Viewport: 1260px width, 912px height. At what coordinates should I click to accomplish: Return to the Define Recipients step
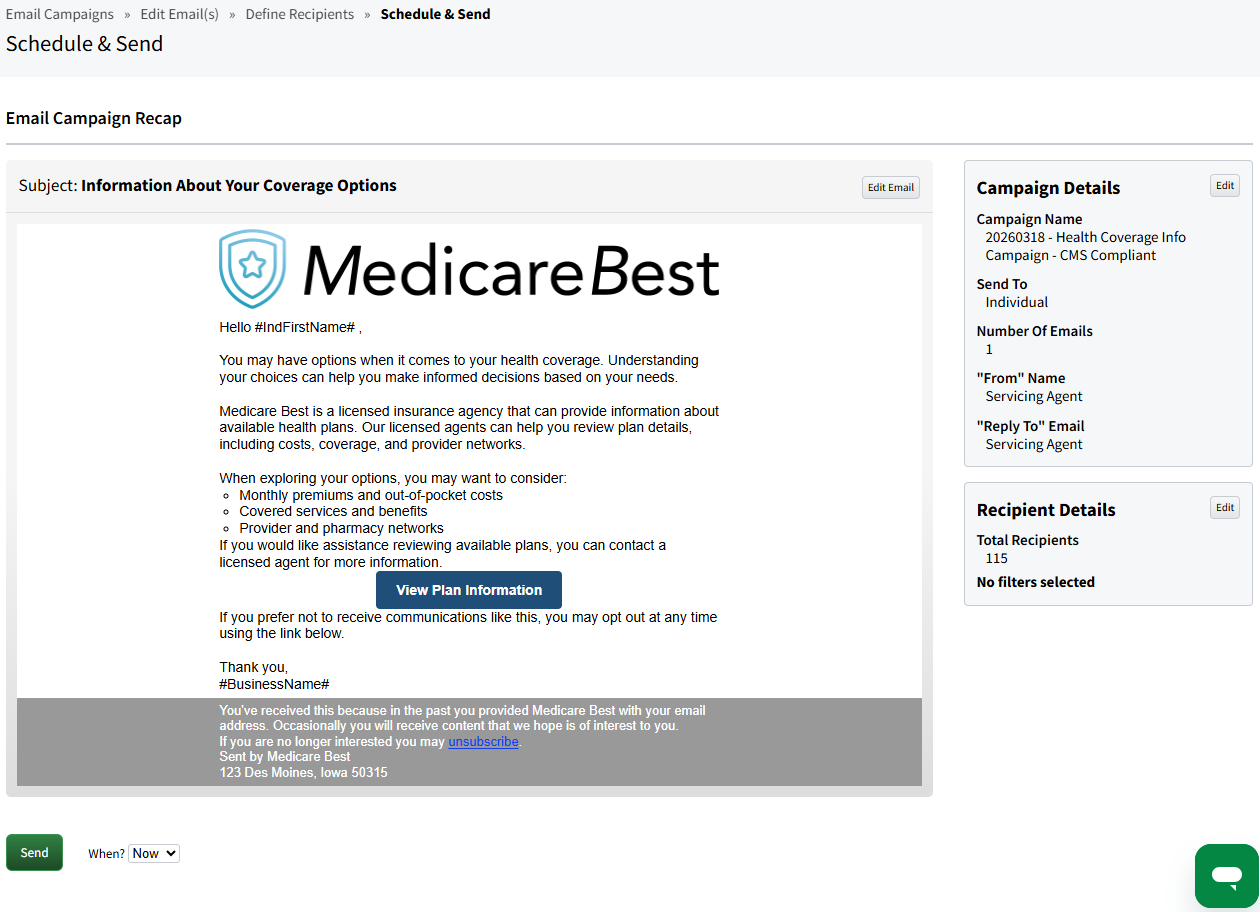click(x=299, y=13)
